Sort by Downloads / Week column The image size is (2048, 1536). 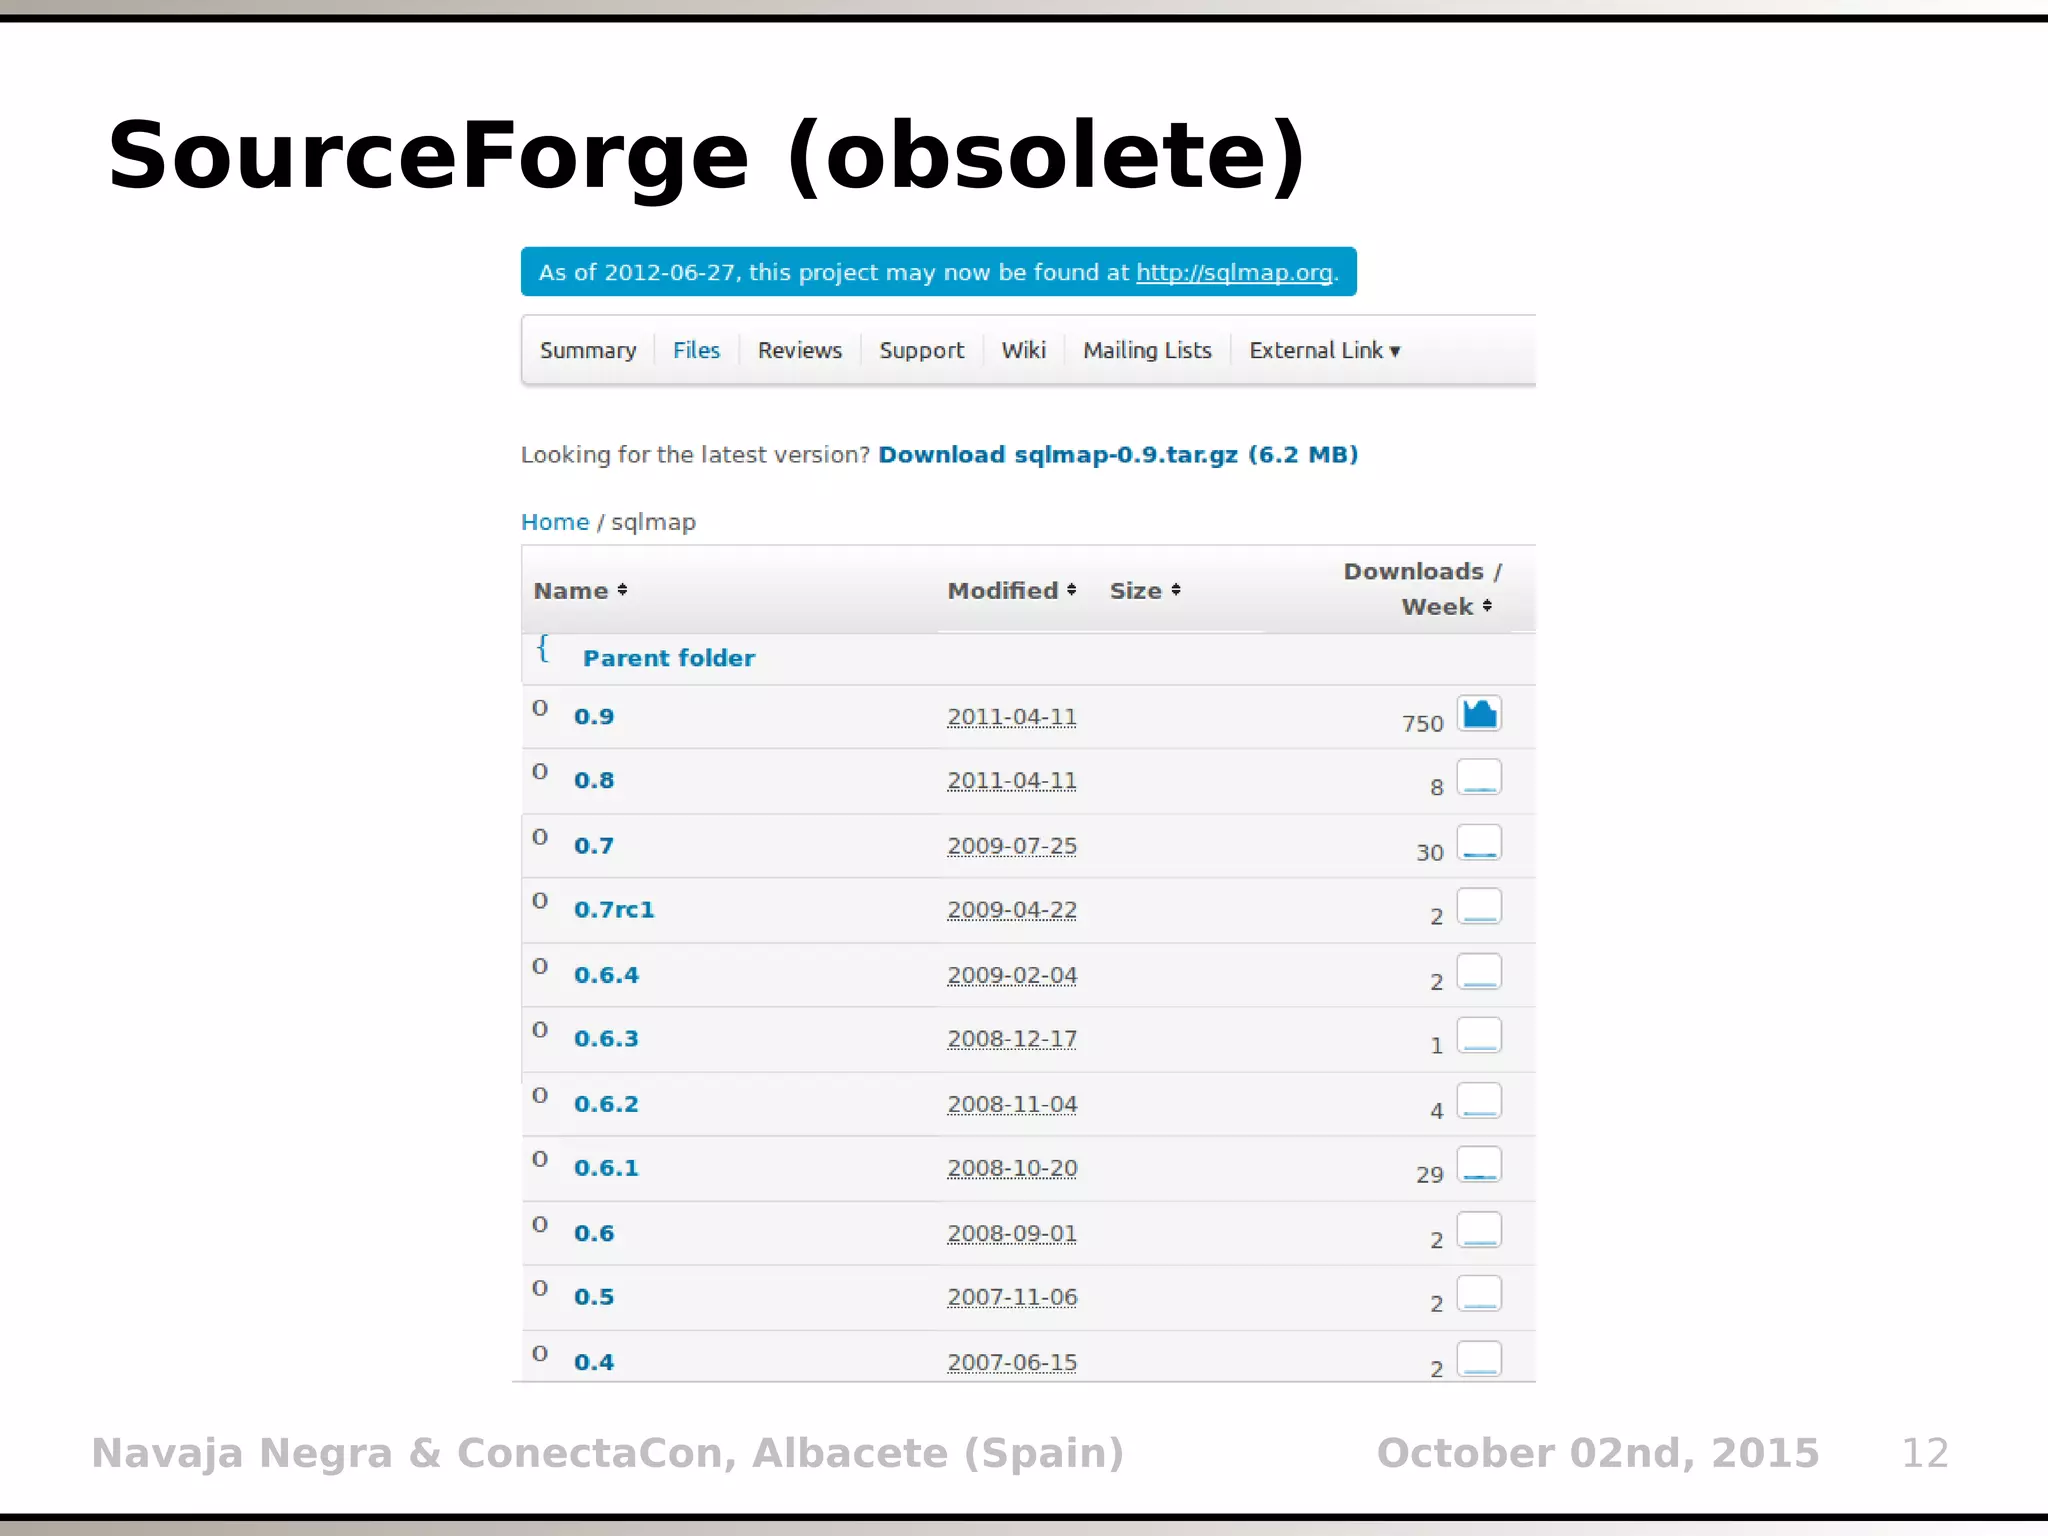1420,589
